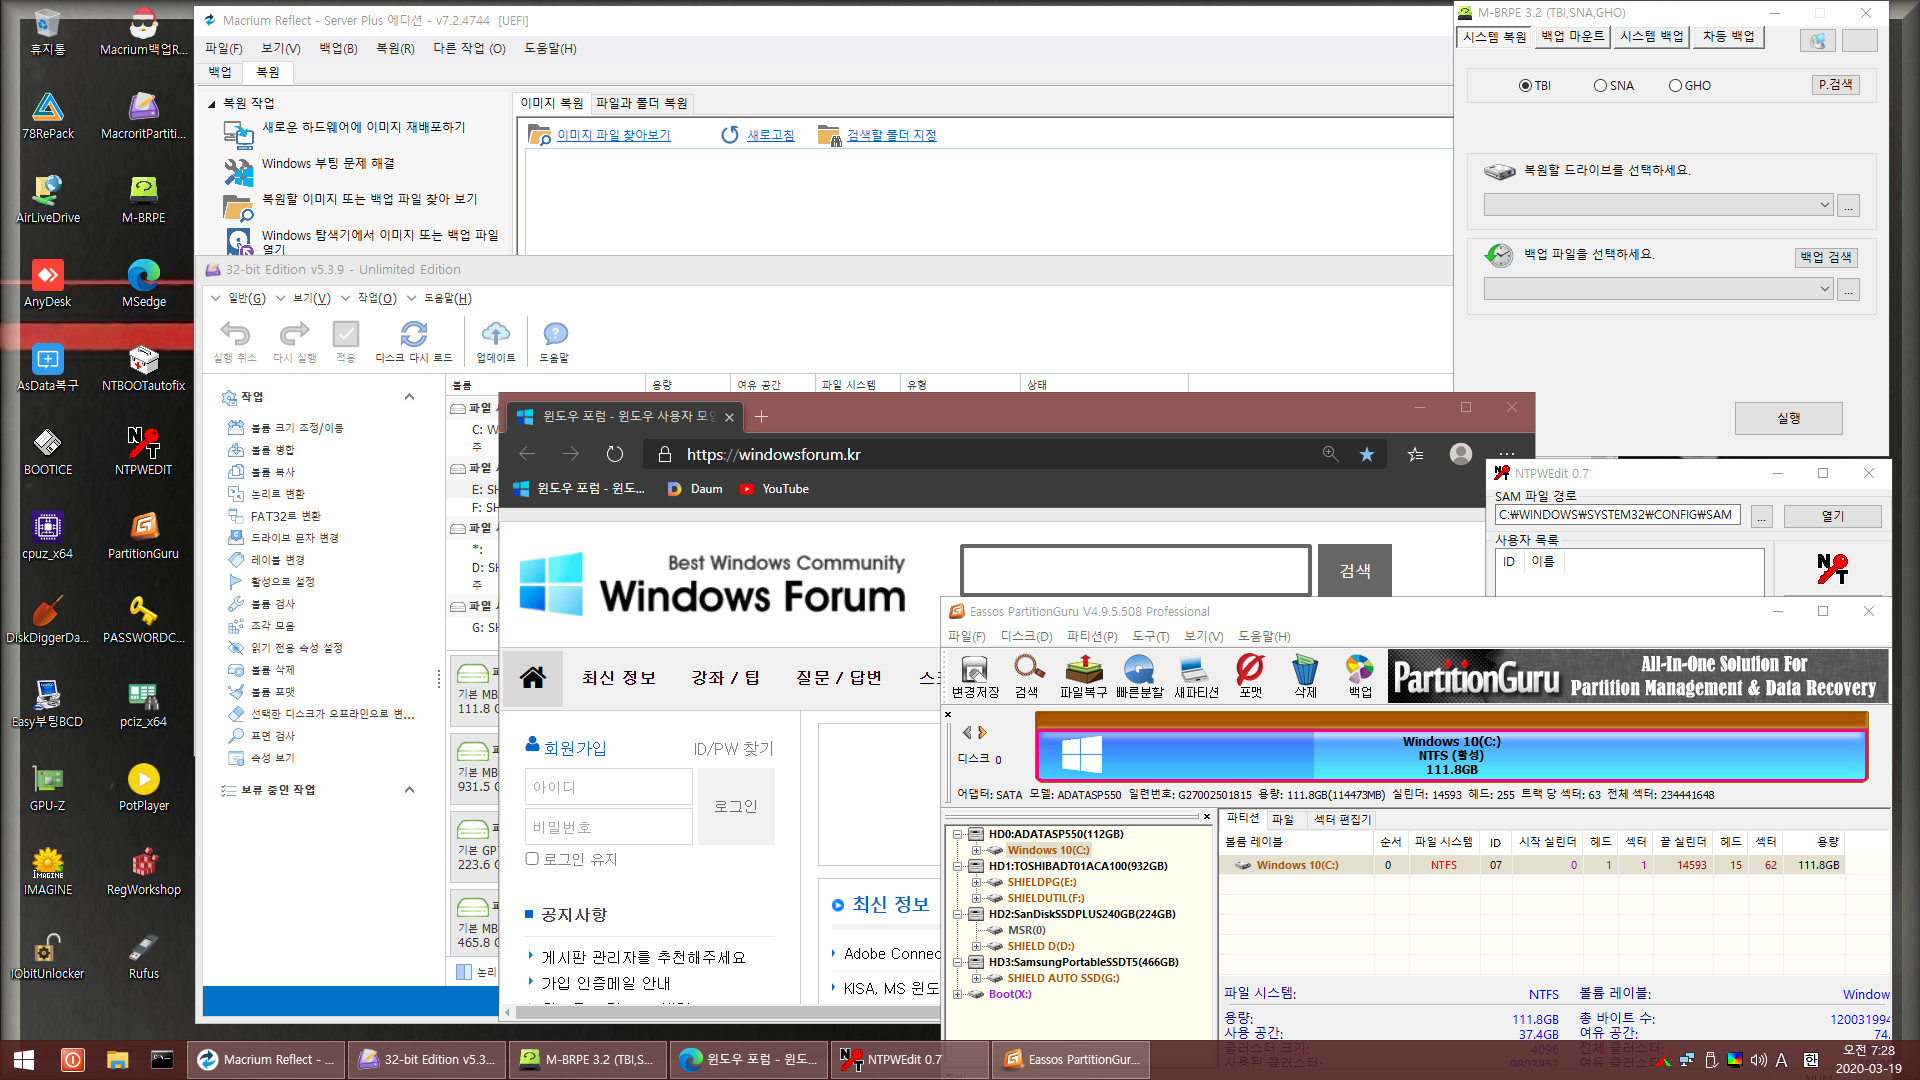Click the 실행 button in M-BRPE
The height and width of the screenshot is (1080, 1920).
[1788, 418]
